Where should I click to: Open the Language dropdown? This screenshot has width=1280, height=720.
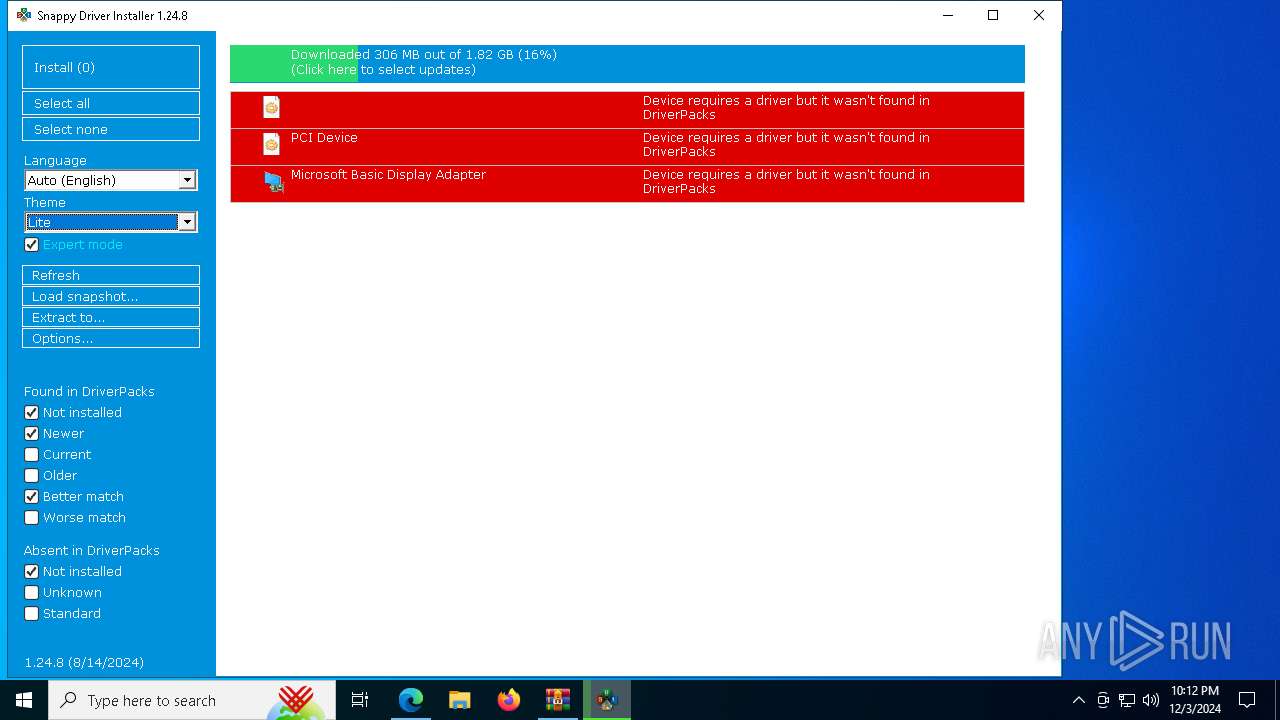[x=111, y=180]
